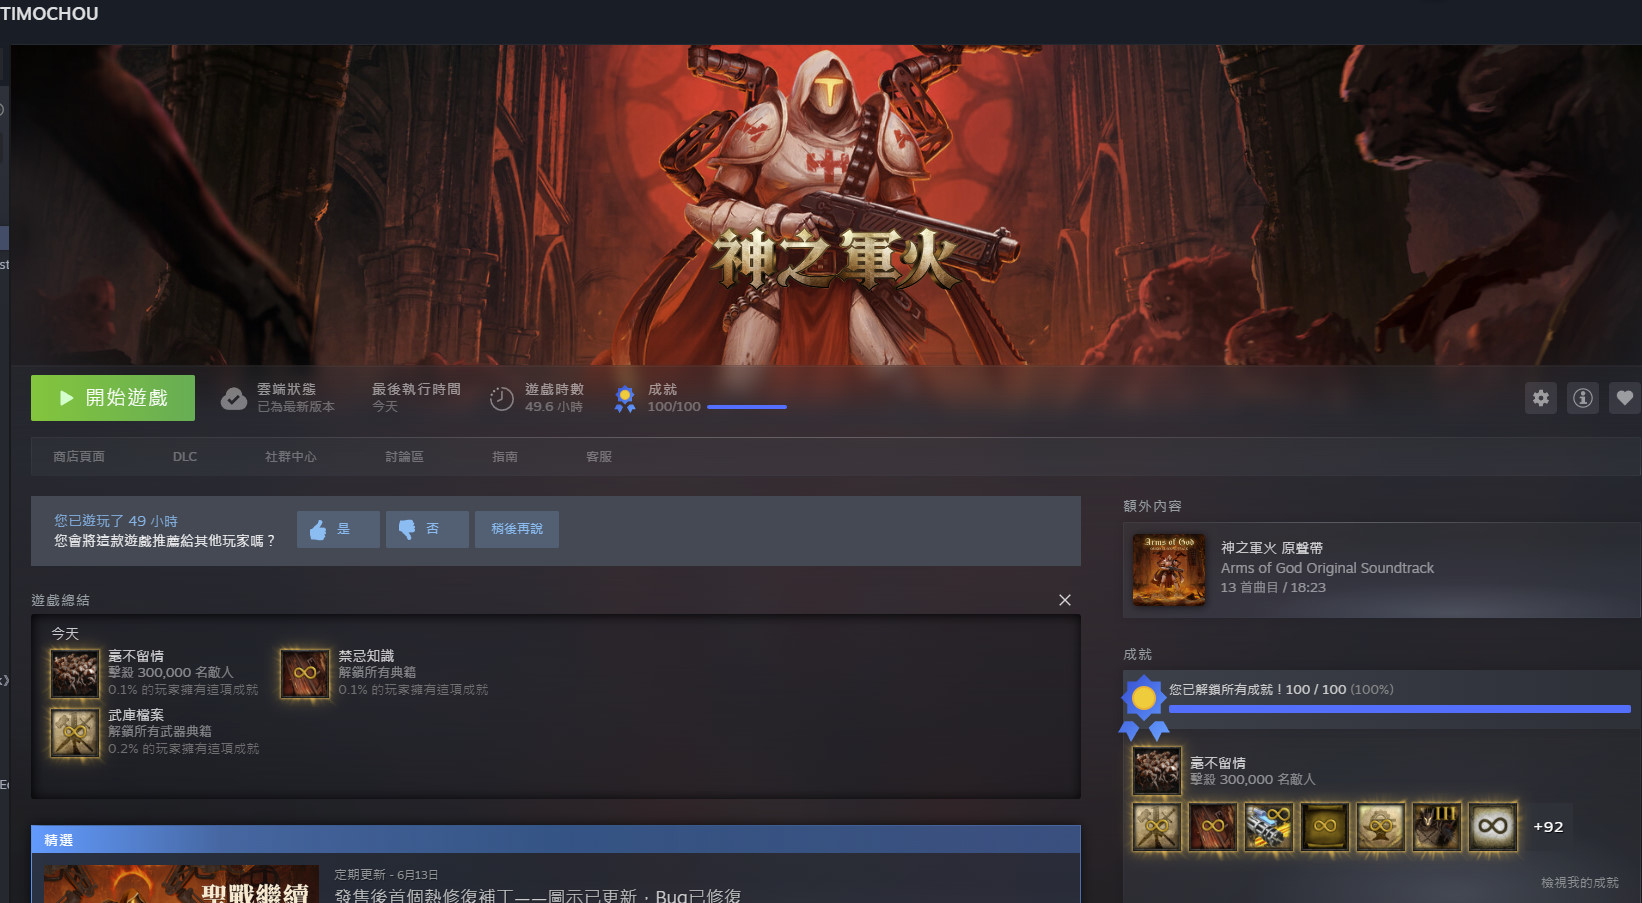Image resolution: width=1642 pixels, height=903 pixels.
Task: Open the DLC tab
Action: (x=185, y=457)
